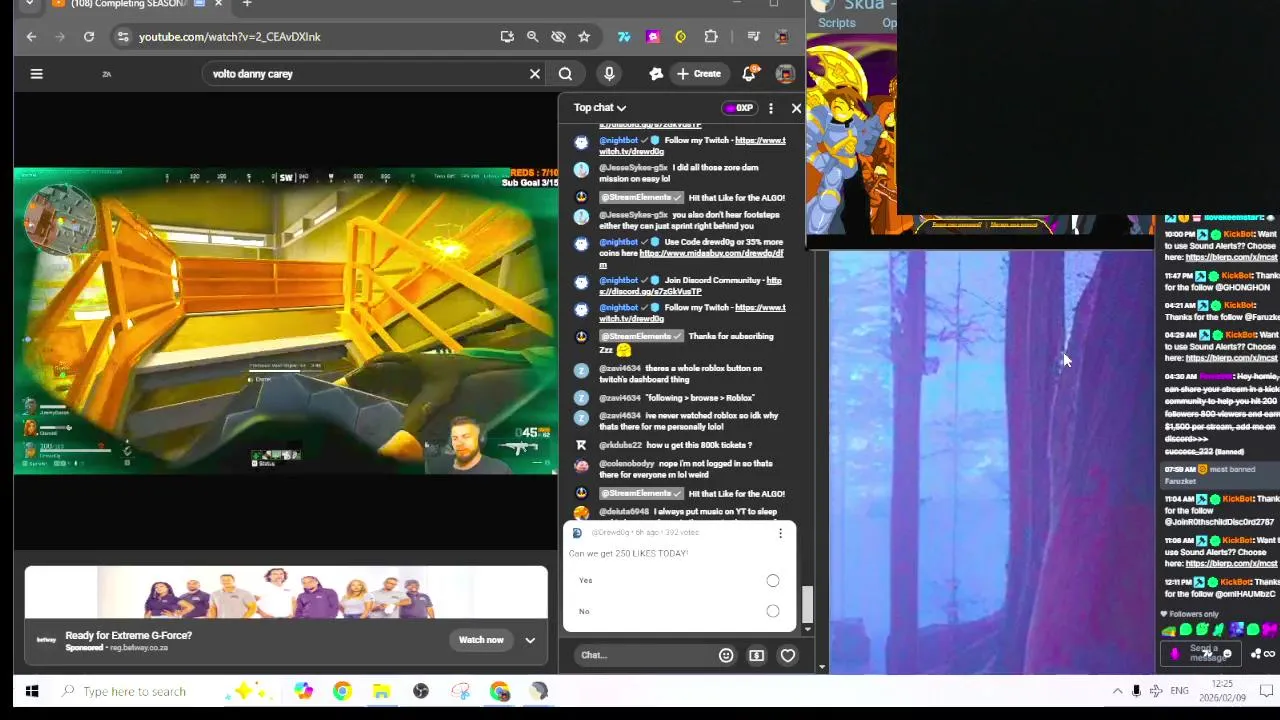Open the Chrome extensions puzzle icon
The image size is (1280, 720).
(x=711, y=37)
